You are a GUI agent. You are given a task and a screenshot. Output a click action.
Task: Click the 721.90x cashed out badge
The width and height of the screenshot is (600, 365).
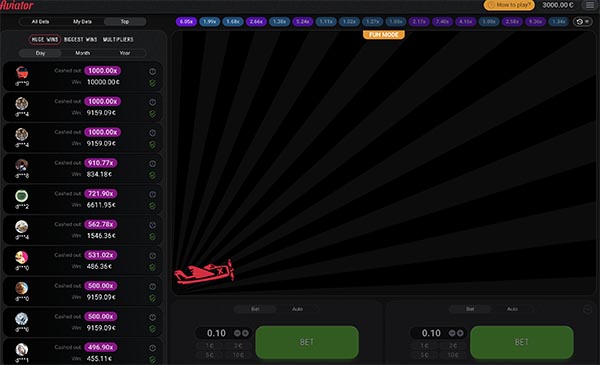point(101,194)
